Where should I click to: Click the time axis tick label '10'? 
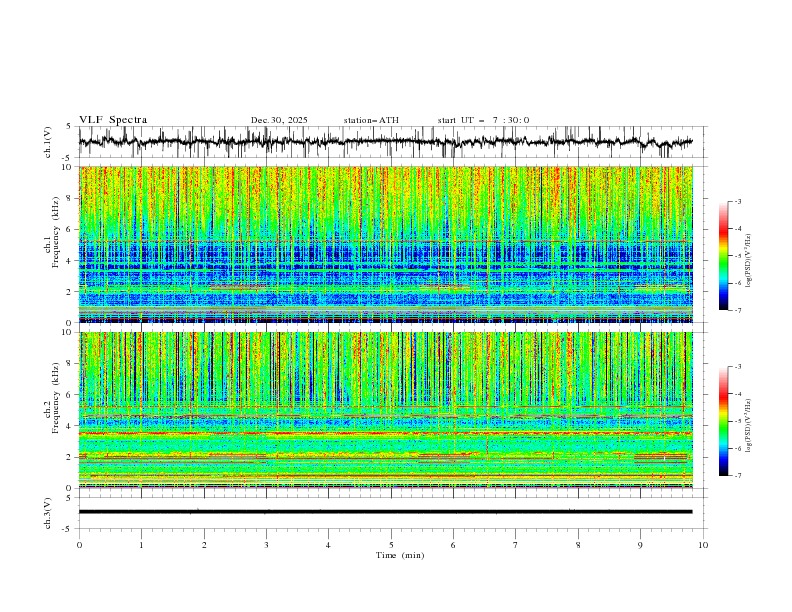coord(703,545)
